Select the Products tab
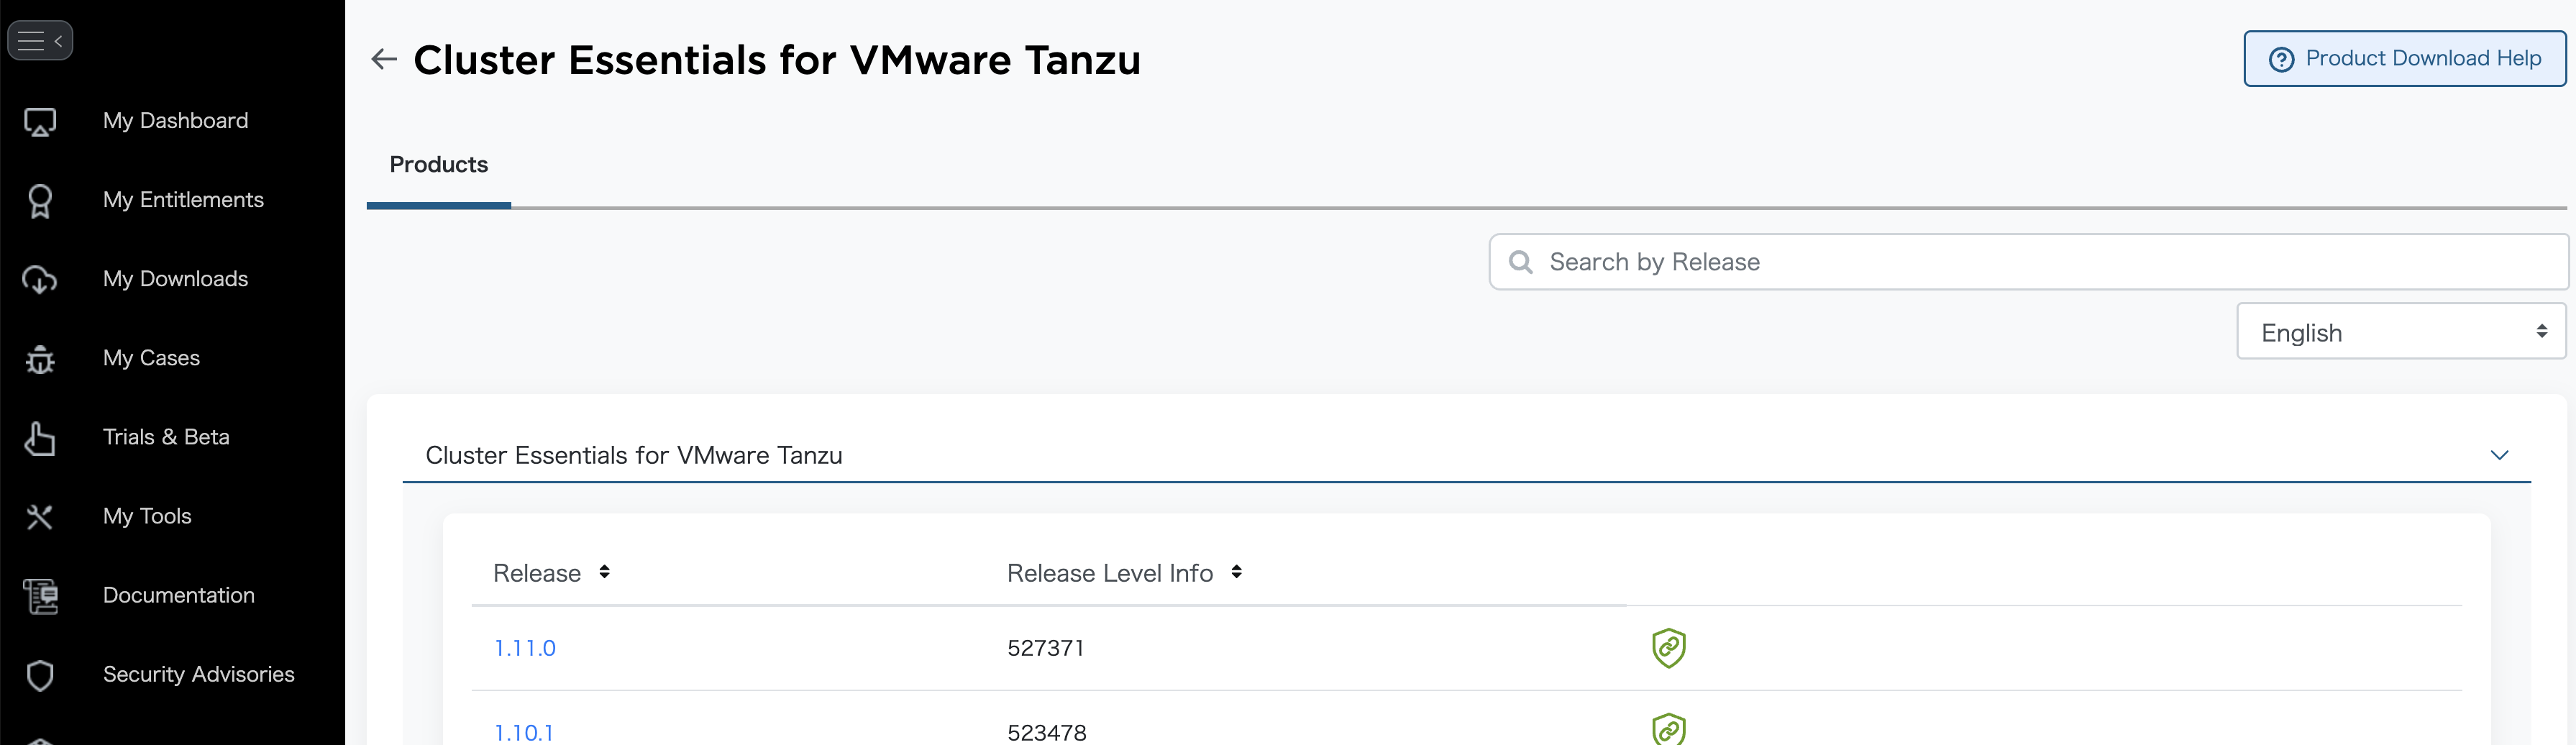2576x745 pixels. 438,165
